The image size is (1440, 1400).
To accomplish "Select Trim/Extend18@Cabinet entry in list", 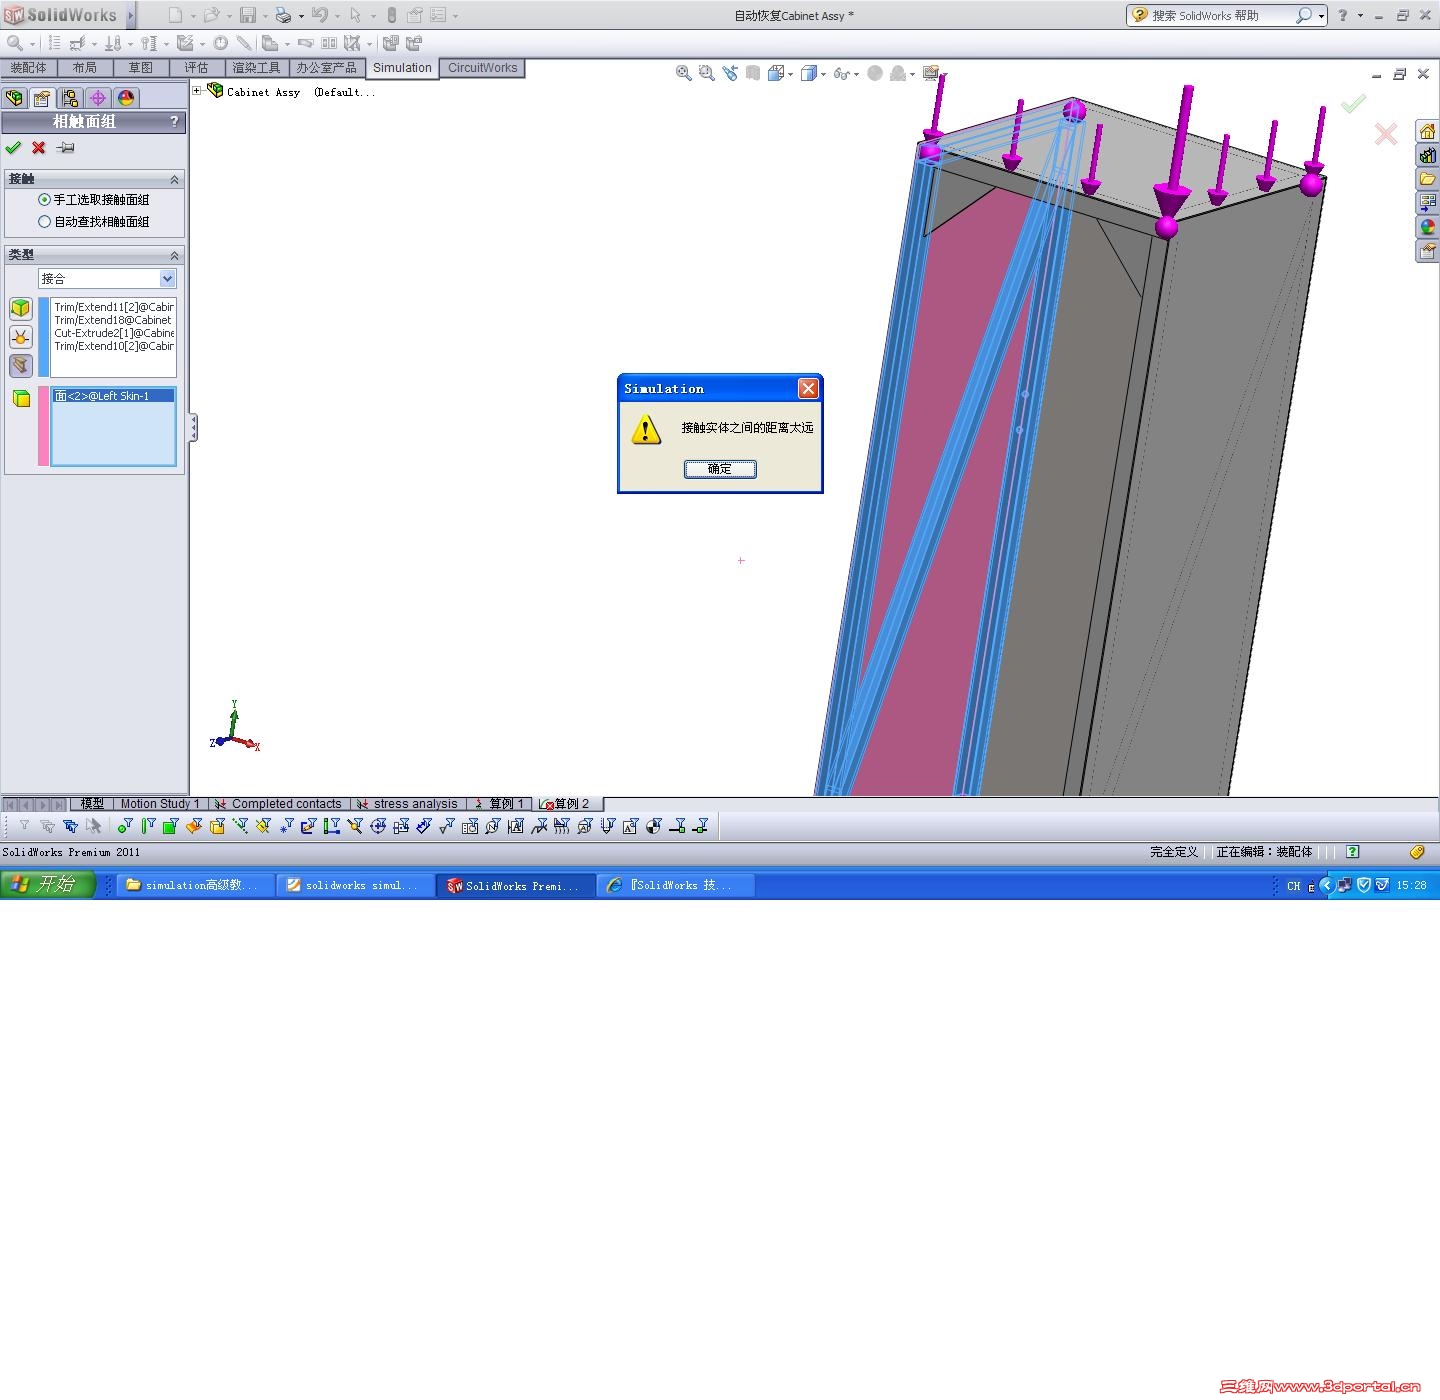I will click(114, 320).
